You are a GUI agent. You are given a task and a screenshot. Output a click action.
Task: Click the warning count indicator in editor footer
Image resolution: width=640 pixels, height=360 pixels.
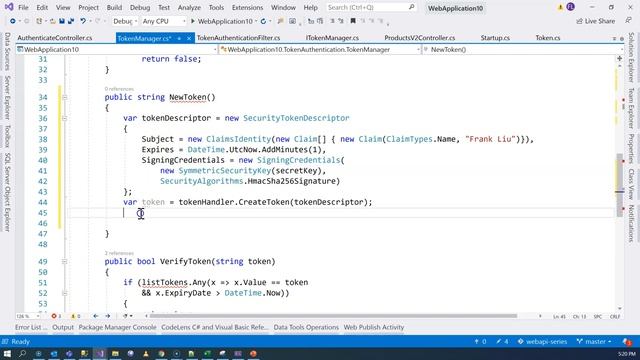point(76,316)
